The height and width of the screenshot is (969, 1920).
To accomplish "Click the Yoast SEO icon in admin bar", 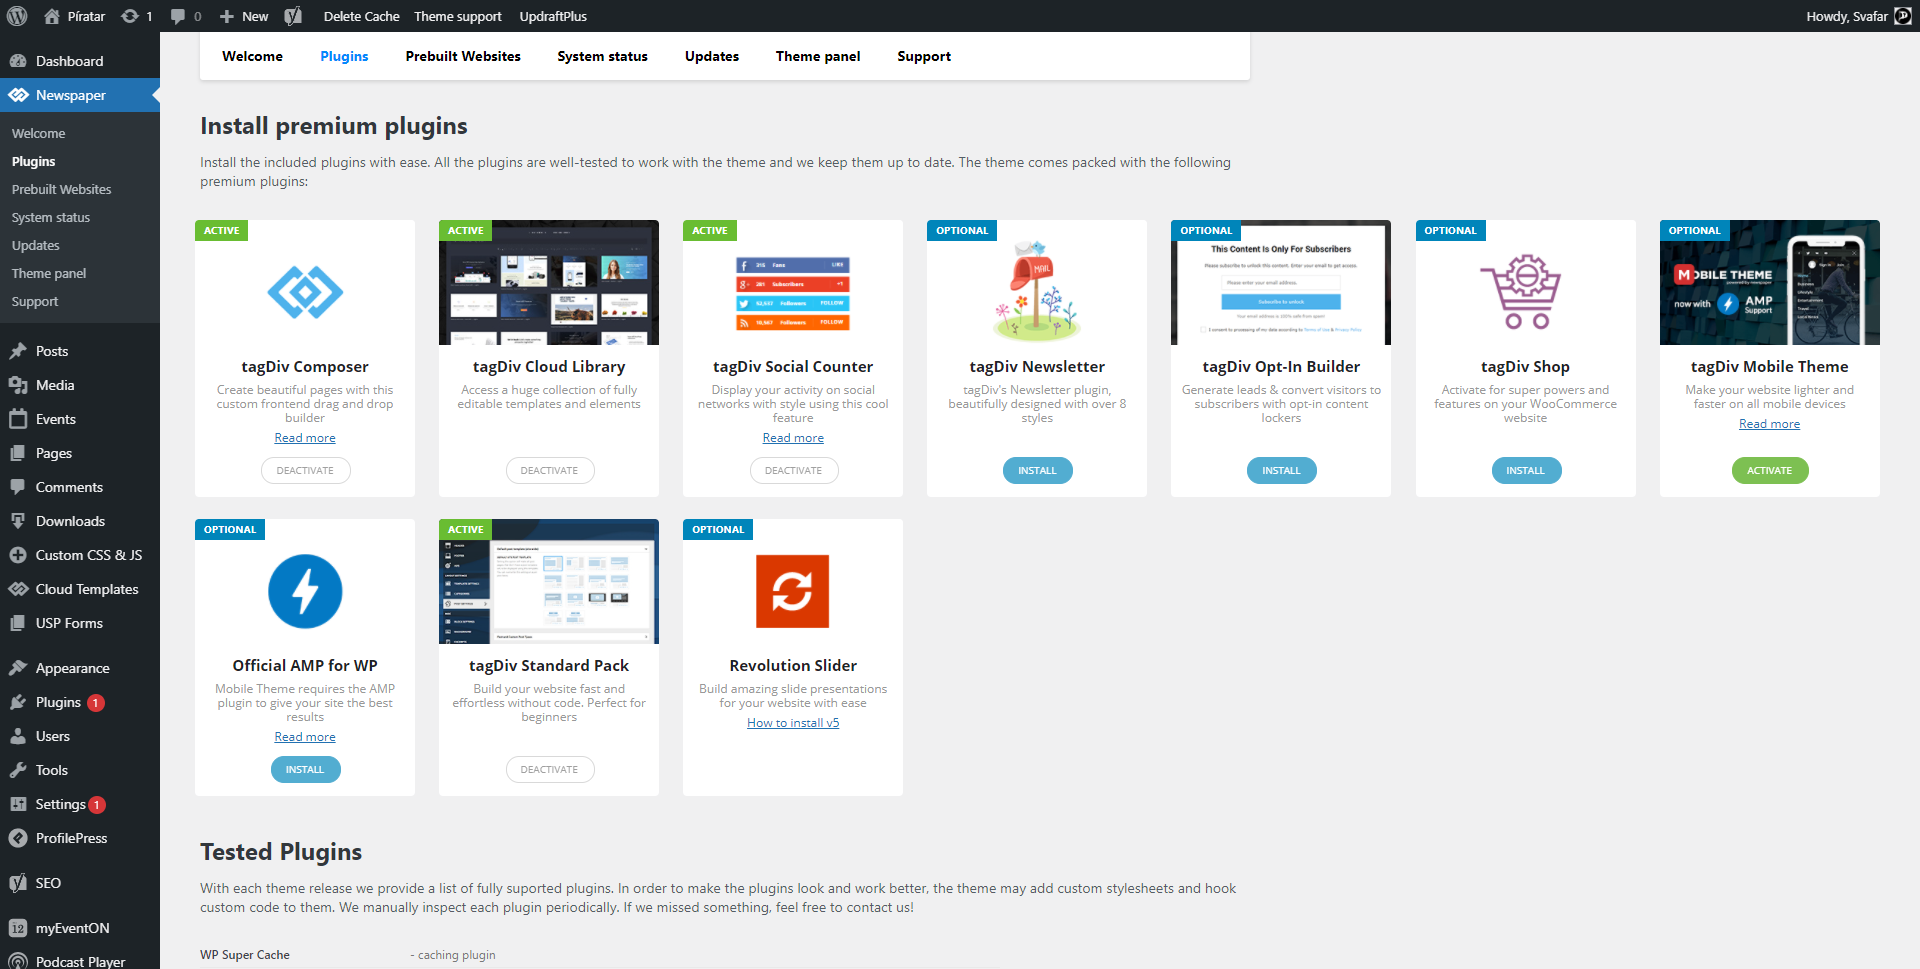I will [293, 16].
